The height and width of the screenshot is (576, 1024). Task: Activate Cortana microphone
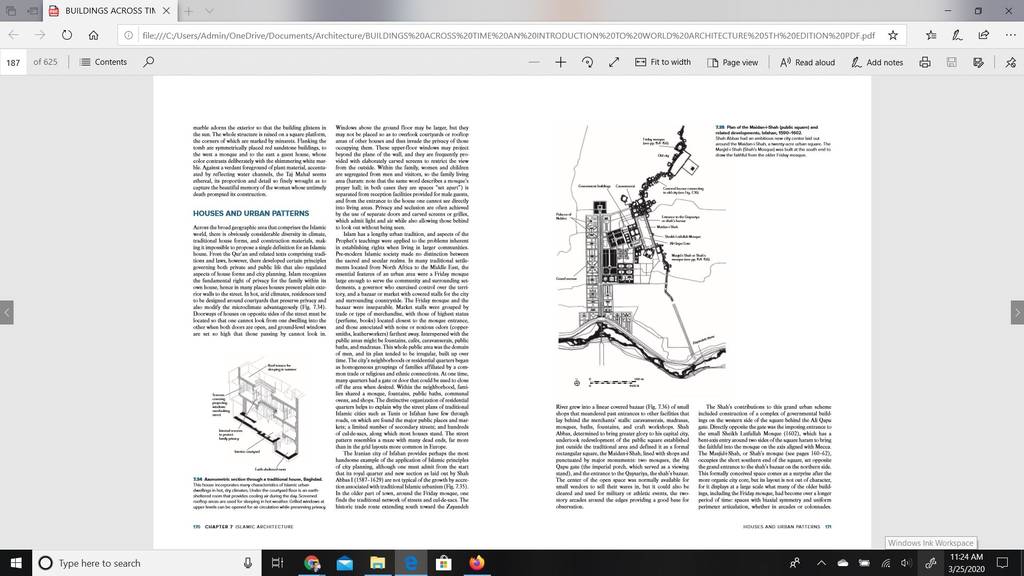pos(248,563)
